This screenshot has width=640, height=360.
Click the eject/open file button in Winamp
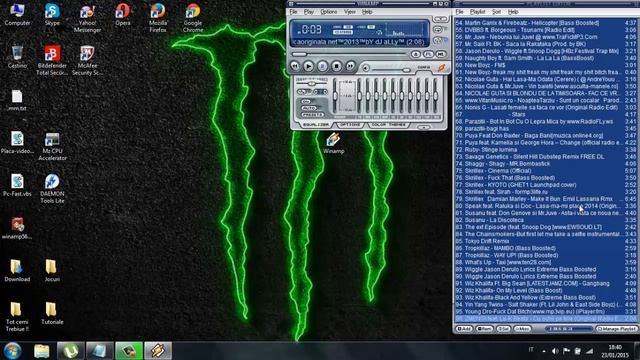pos(416,54)
